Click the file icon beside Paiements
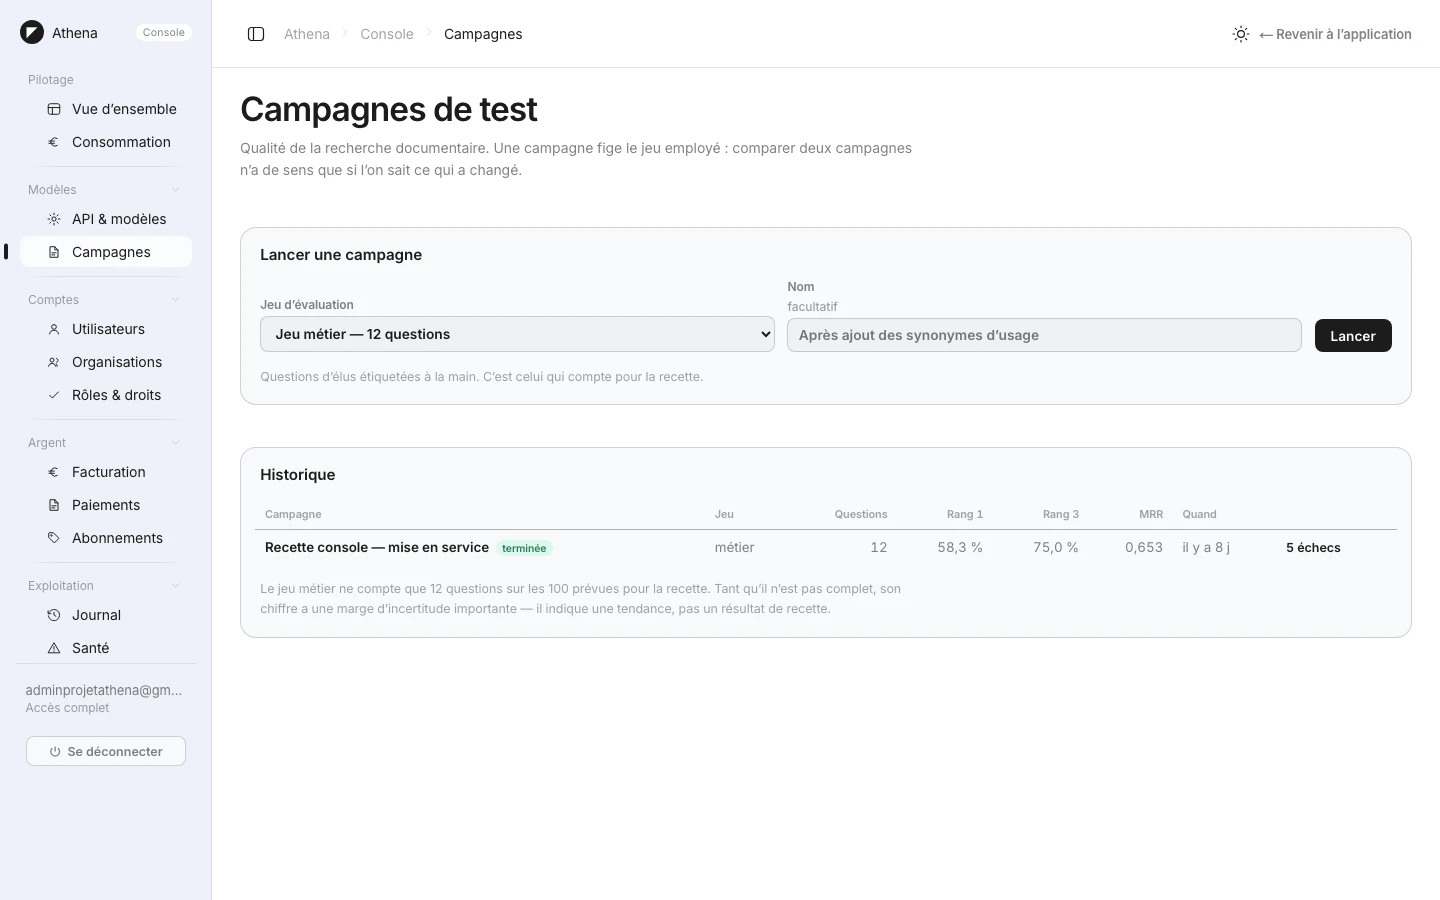The width and height of the screenshot is (1440, 900). [x=54, y=505]
